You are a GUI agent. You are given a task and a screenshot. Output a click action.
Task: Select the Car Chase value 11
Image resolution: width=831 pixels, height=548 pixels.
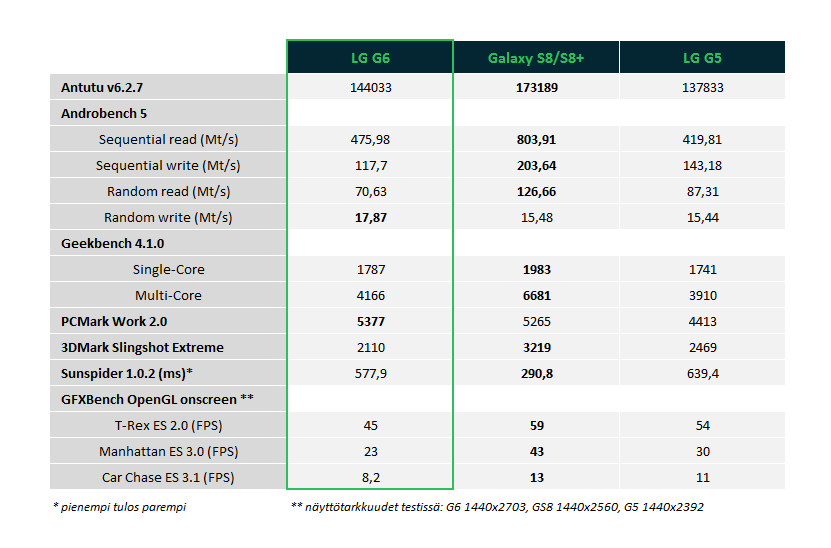pyautogui.click(x=702, y=477)
